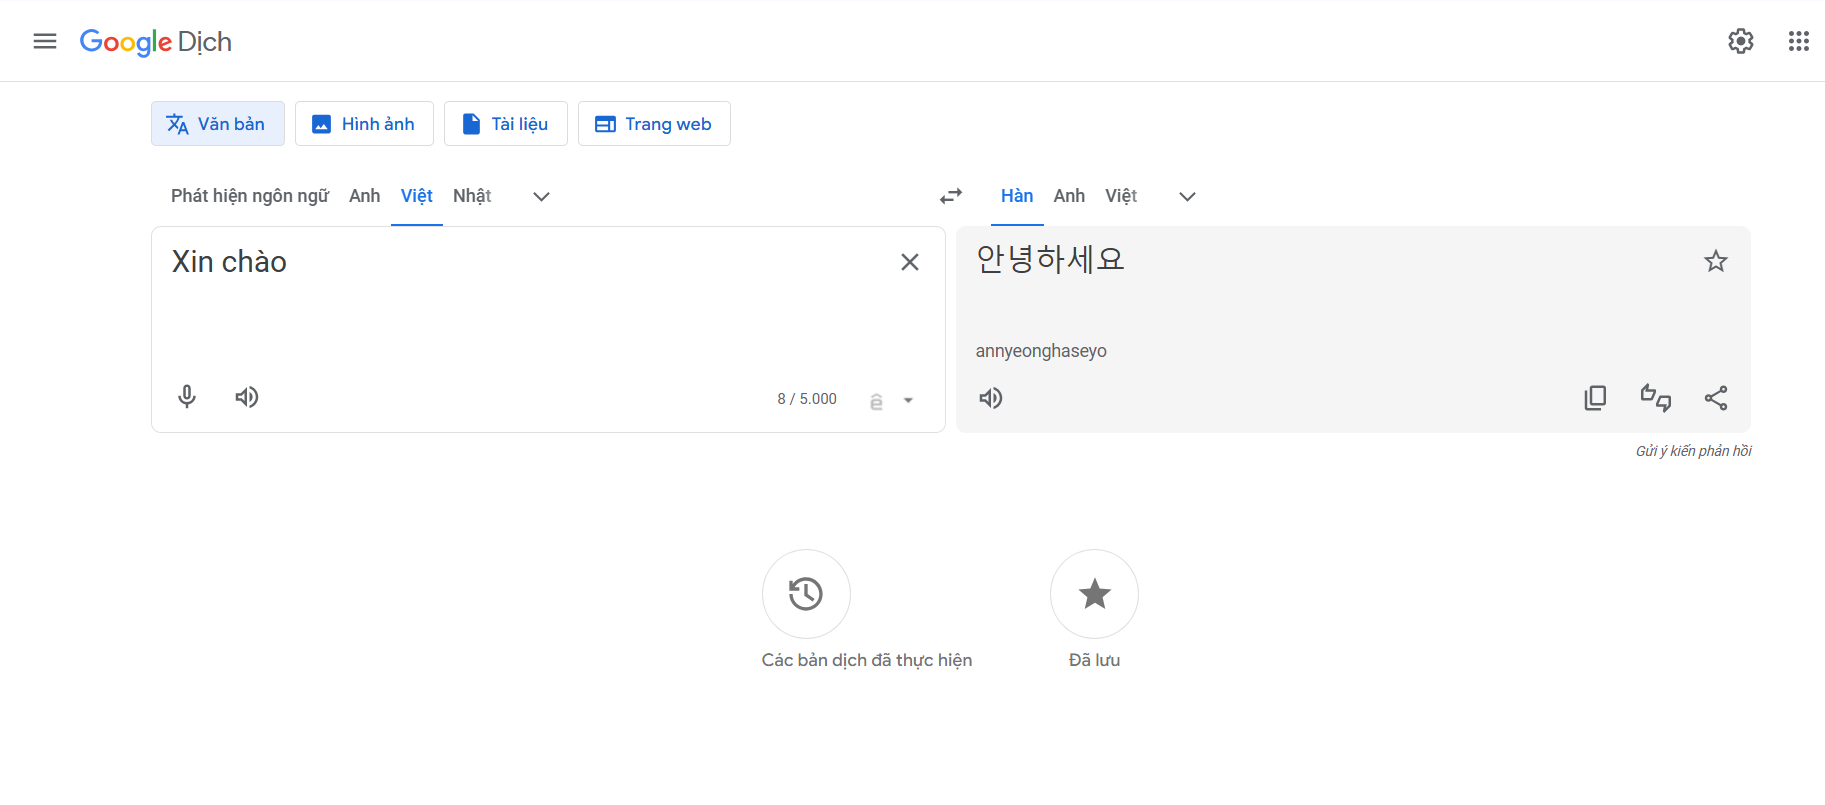Screen dimensions: 1825x805
Task: Select Việt as source language
Action: pos(417,196)
